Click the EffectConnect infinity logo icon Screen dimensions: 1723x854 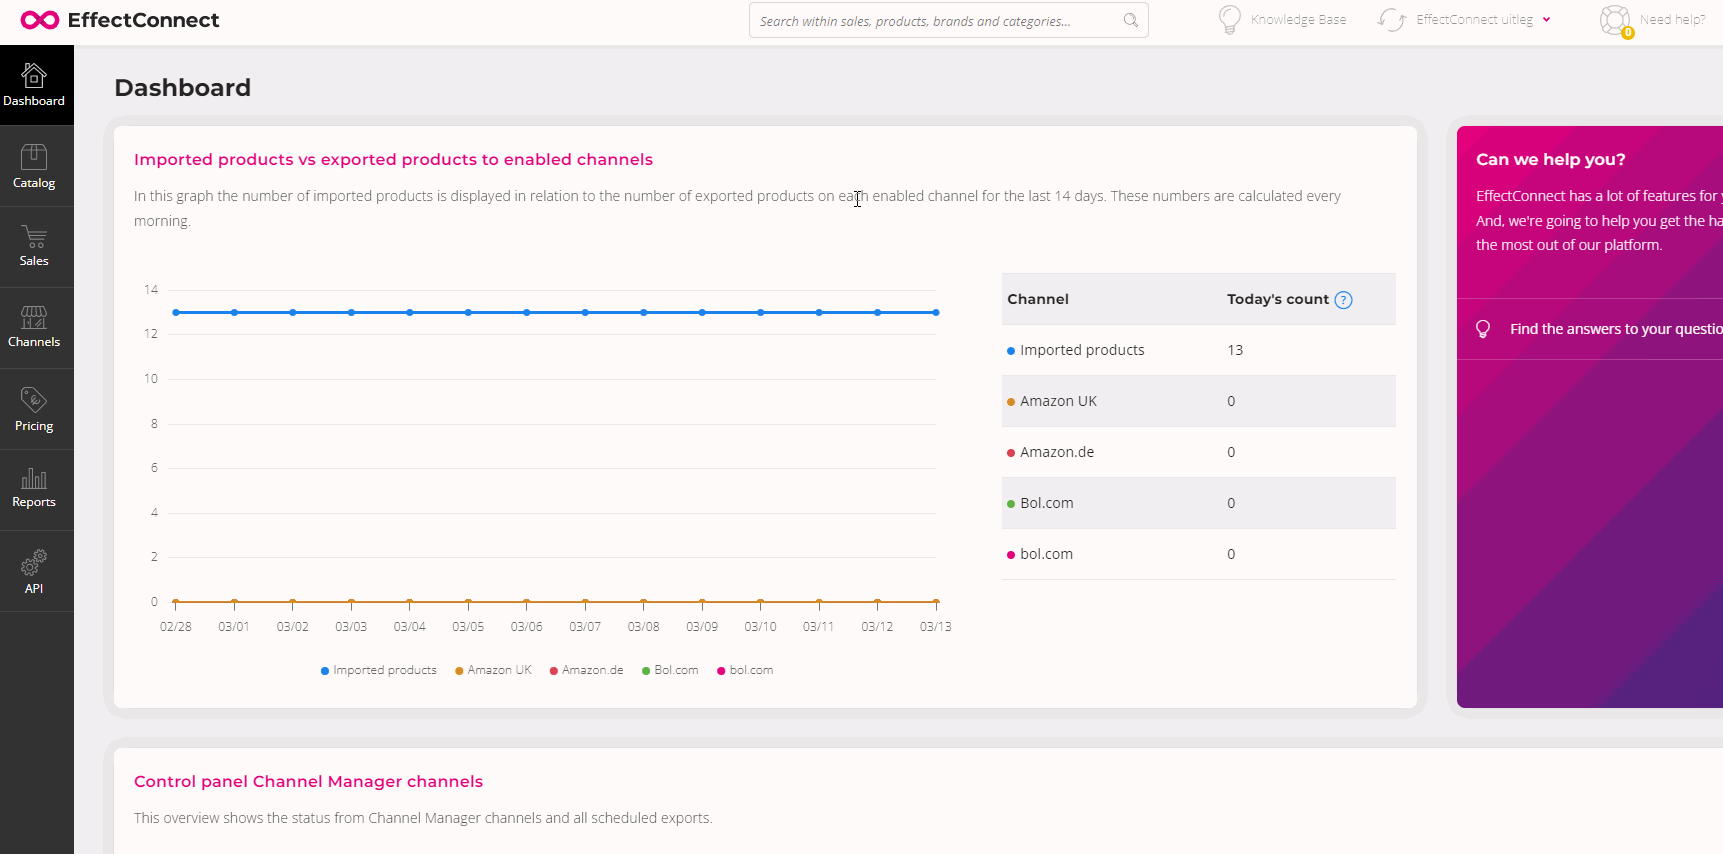(x=40, y=20)
